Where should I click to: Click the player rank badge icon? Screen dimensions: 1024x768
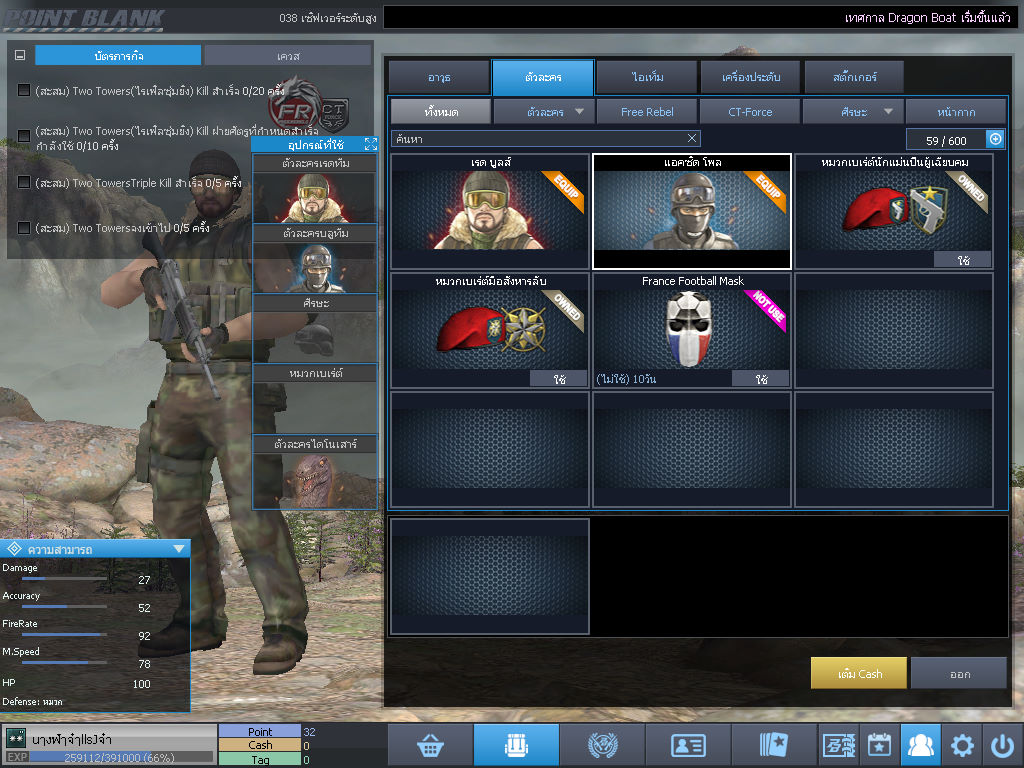coord(16,738)
